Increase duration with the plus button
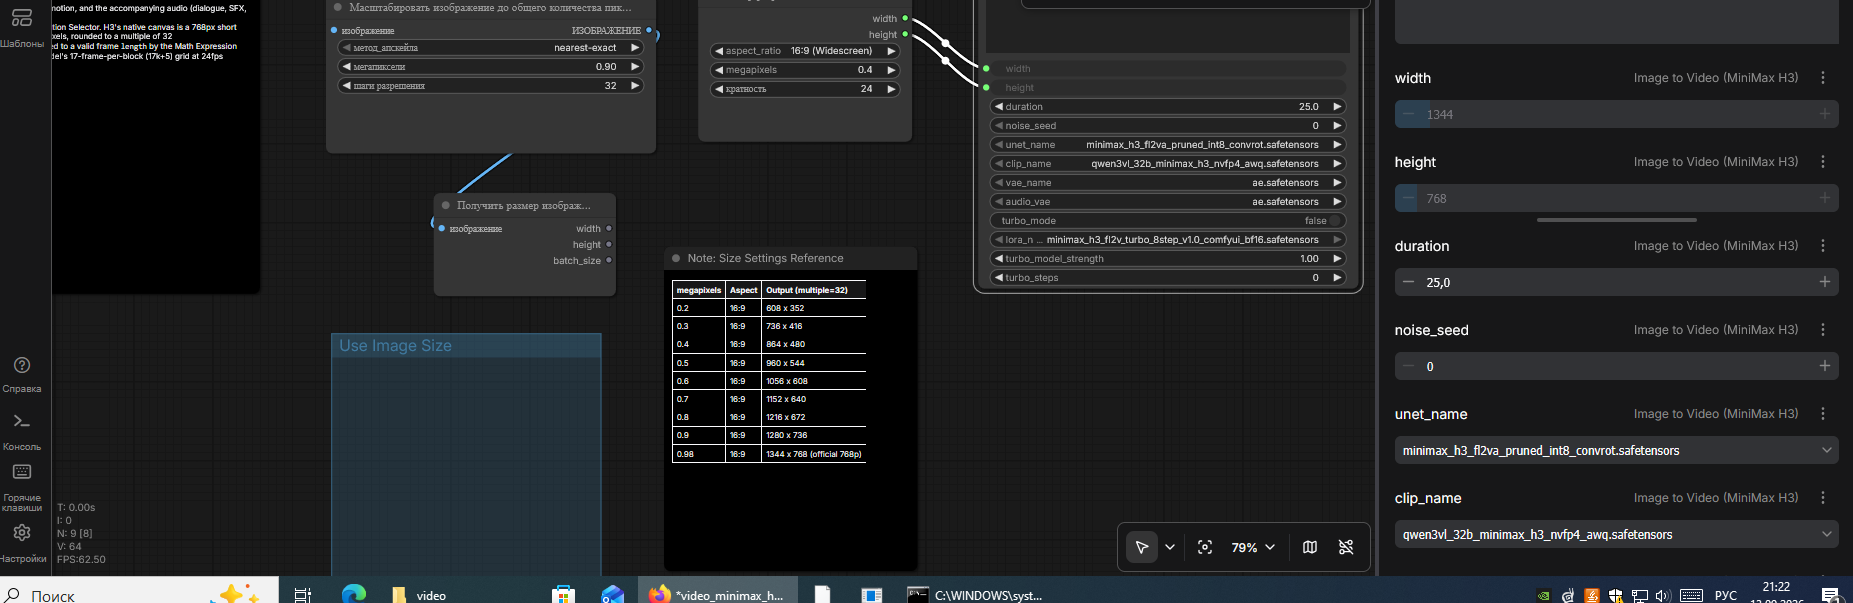Image resolution: width=1853 pixels, height=603 pixels. (x=1824, y=282)
